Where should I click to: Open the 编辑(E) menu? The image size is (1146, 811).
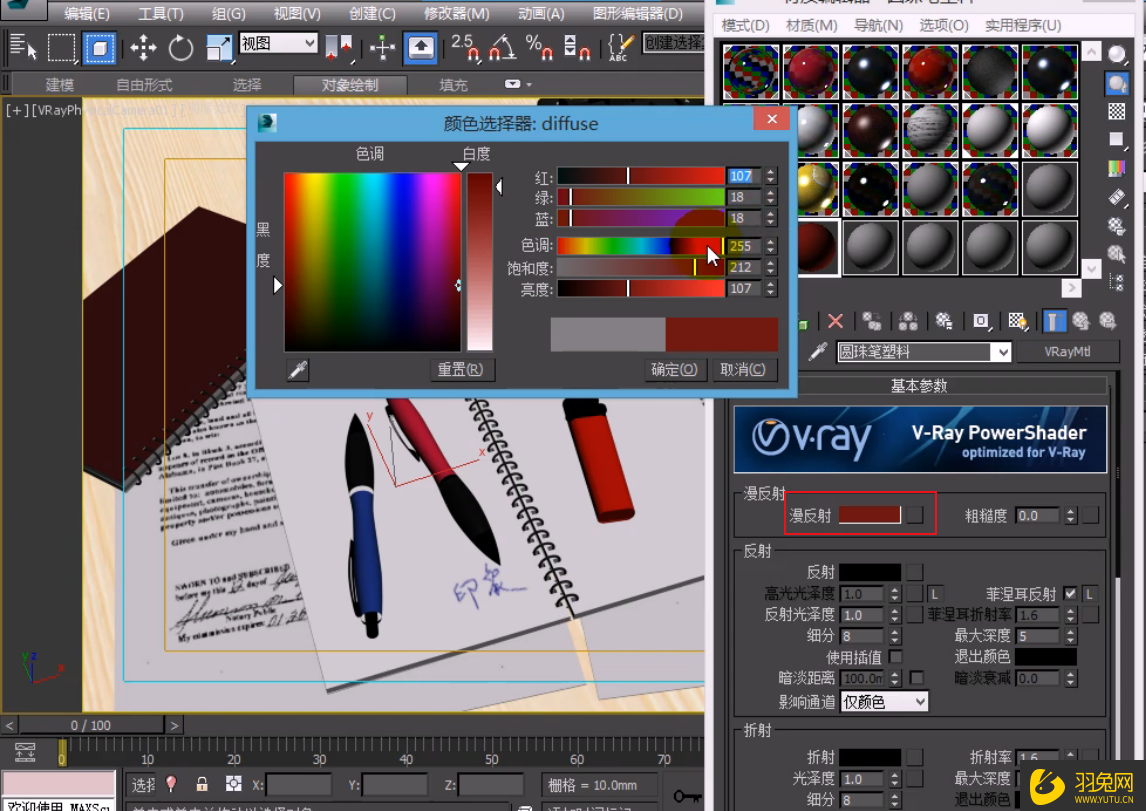86,13
